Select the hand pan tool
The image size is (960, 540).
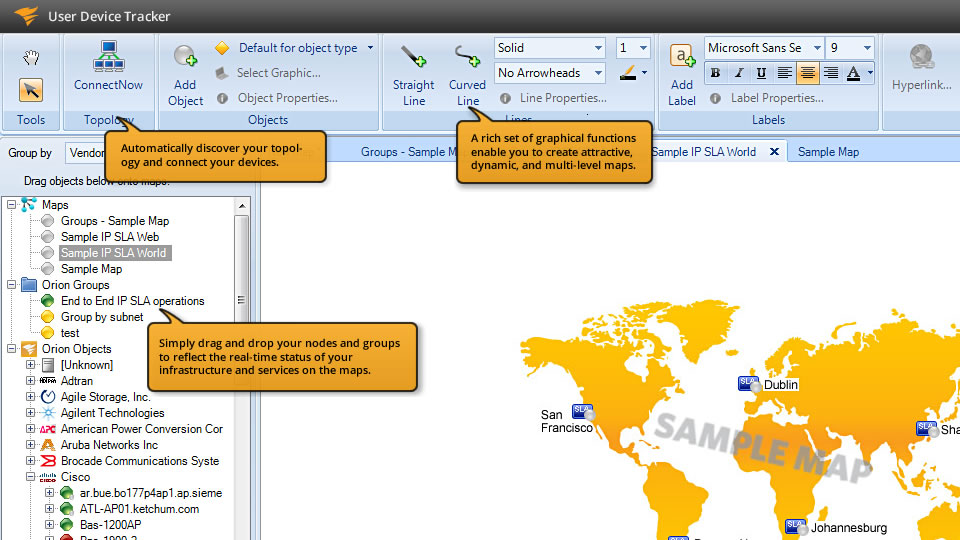31,58
